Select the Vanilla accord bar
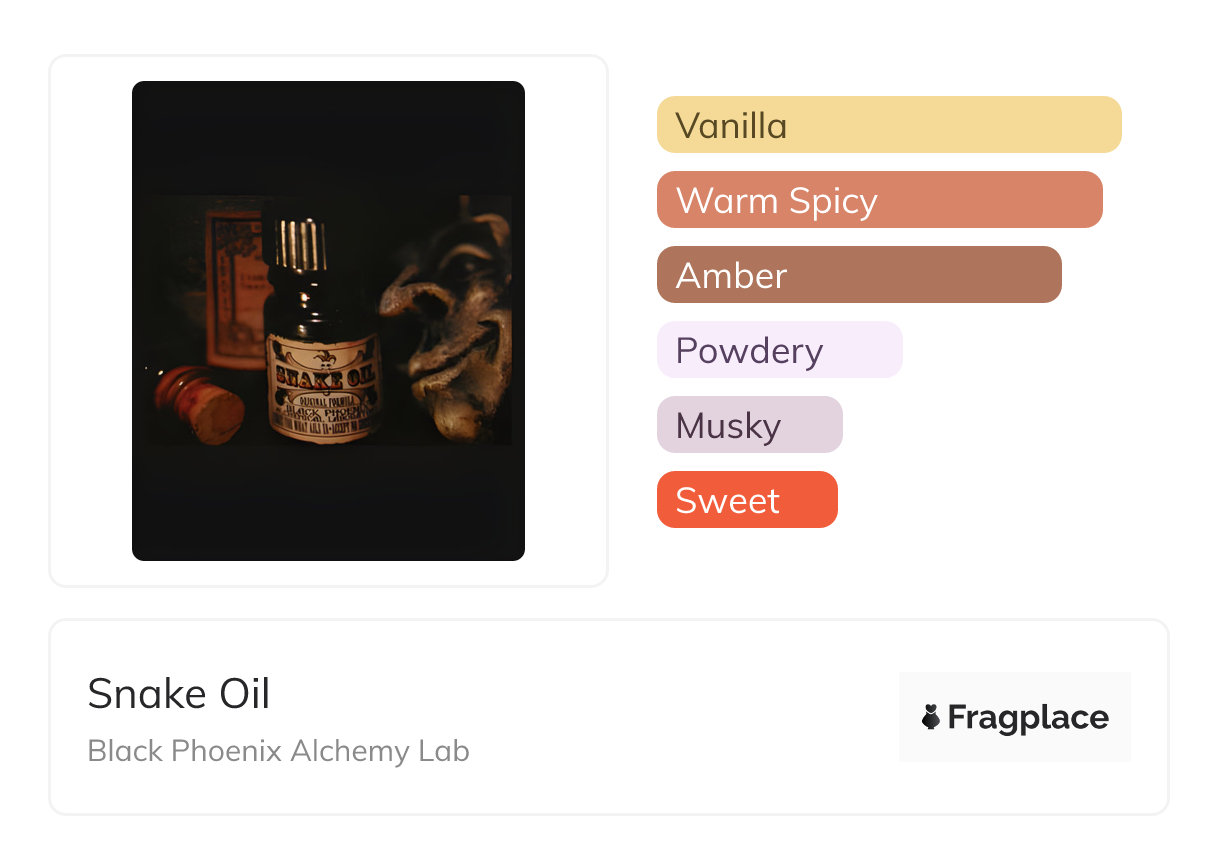Screen dimensions: 1218x864 click(x=889, y=125)
